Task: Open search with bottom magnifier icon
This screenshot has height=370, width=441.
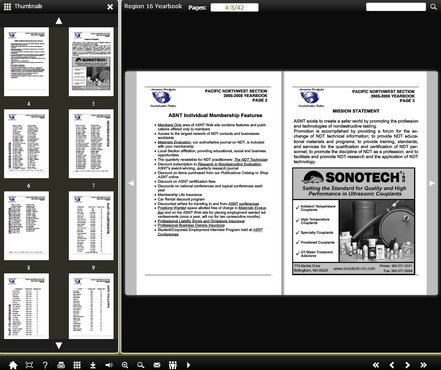Action: point(141,365)
